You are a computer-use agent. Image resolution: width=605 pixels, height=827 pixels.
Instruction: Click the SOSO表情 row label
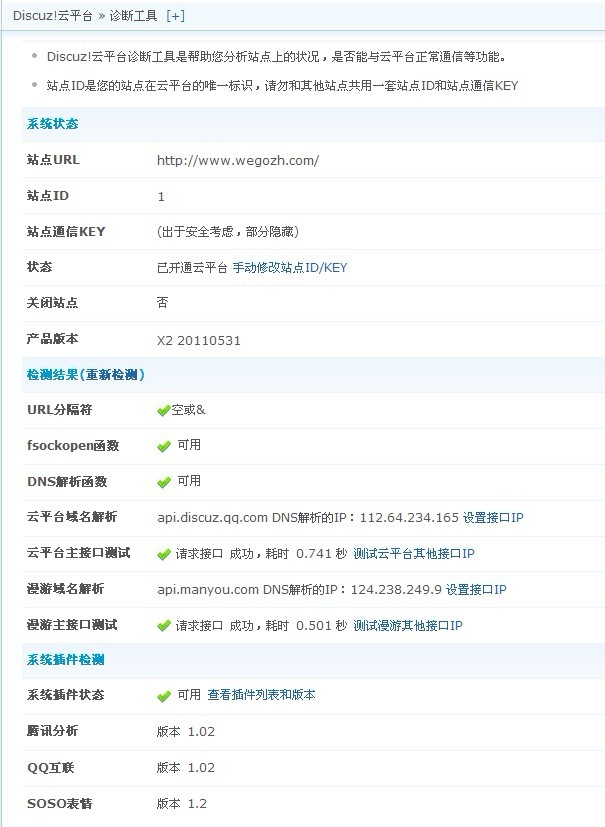pos(60,803)
